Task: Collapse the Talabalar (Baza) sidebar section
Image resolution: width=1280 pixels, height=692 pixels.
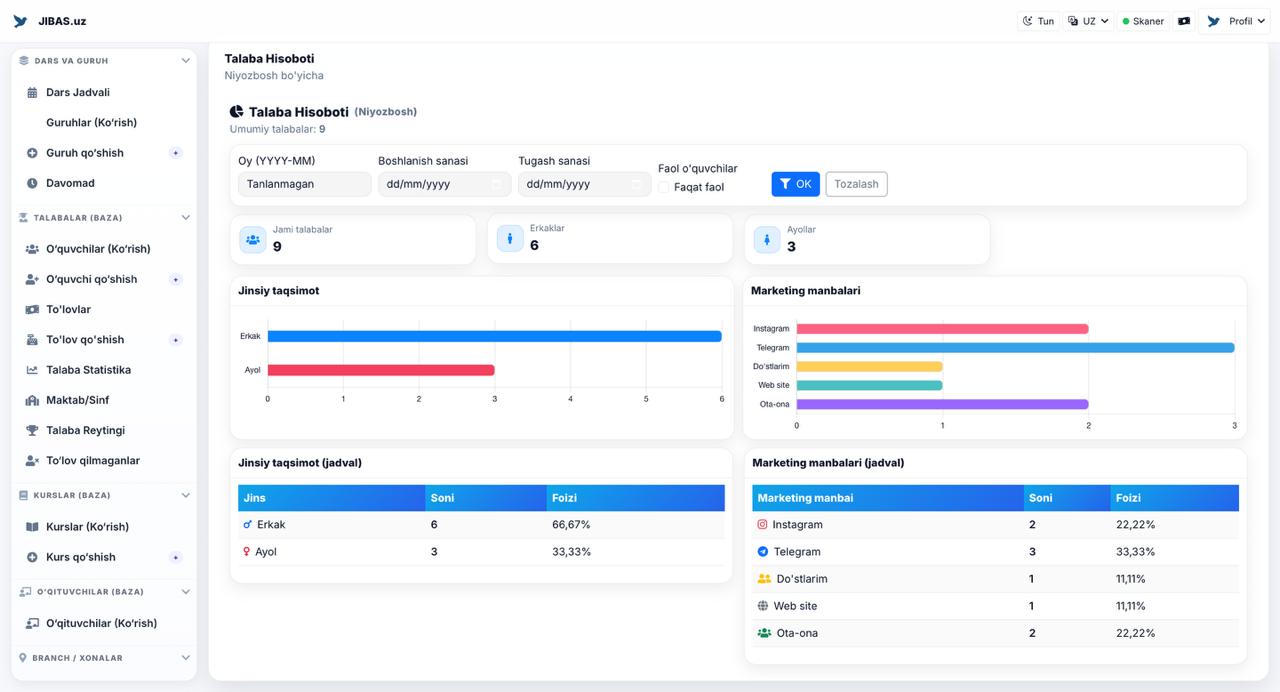Action: click(185, 218)
